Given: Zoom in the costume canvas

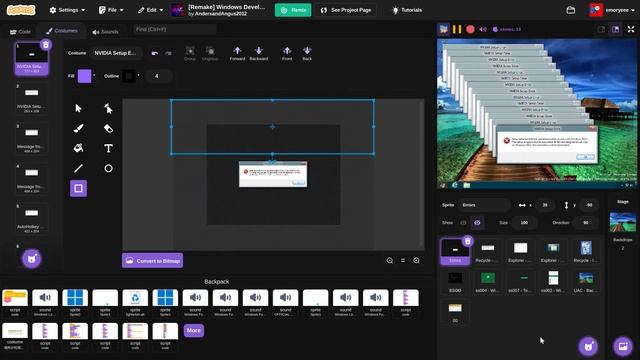Looking at the screenshot, I should tap(416, 260).
